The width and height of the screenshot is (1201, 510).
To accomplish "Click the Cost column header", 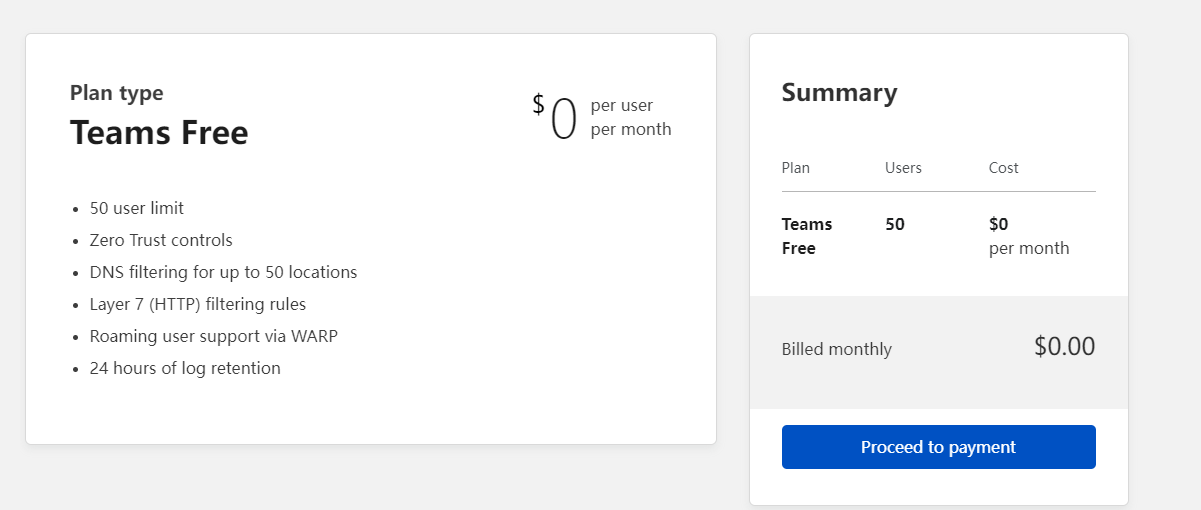I will pyautogui.click(x=1003, y=168).
